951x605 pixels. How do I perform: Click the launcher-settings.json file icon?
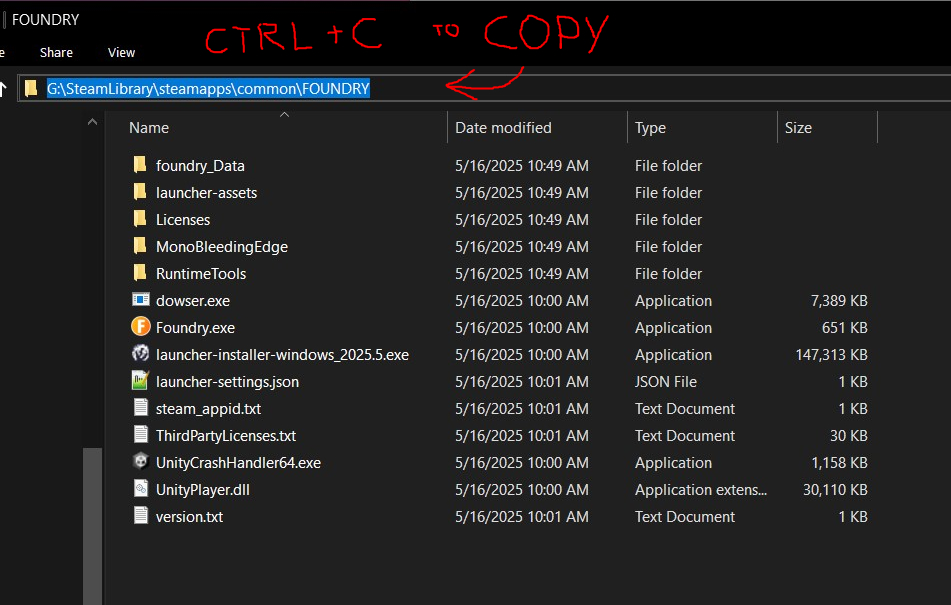point(141,381)
